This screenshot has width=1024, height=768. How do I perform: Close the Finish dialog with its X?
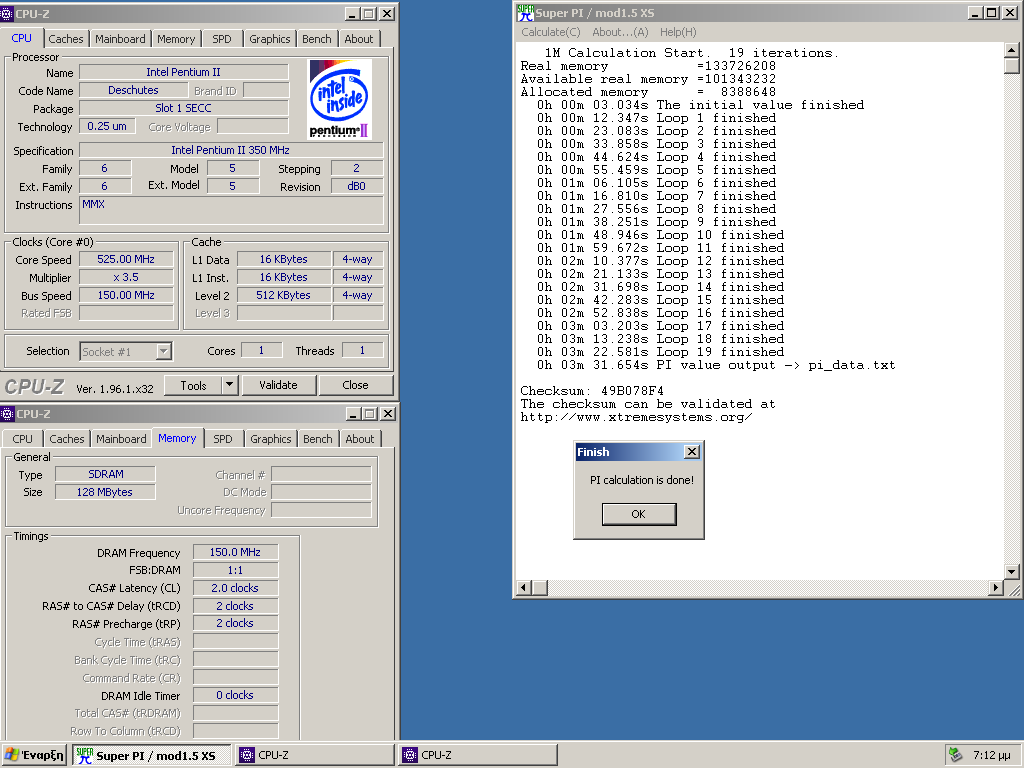pos(692,452)
